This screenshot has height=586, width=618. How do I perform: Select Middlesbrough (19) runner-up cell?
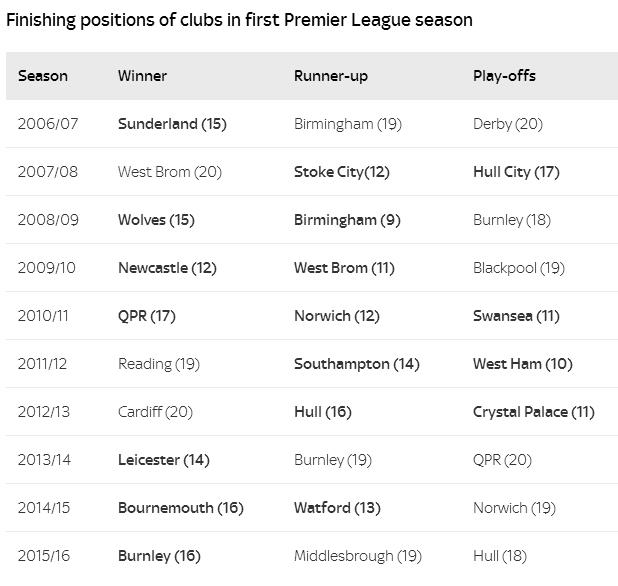[357, 556]
